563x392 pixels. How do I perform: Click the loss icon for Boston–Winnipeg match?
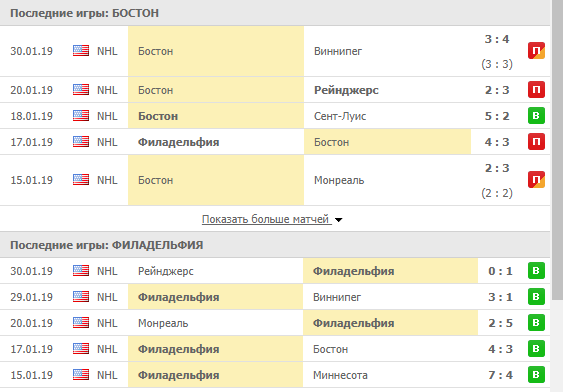point(536,51)
